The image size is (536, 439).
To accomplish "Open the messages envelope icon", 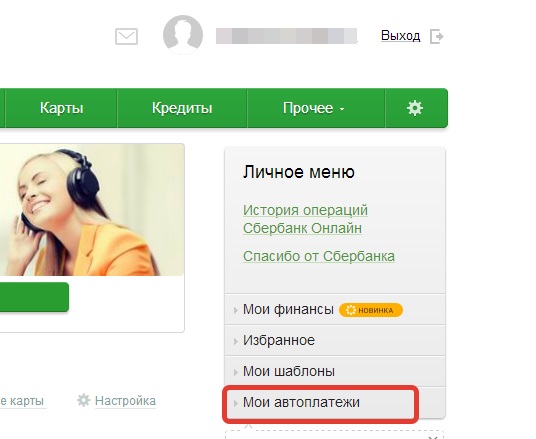I will [x=126, y=36].
